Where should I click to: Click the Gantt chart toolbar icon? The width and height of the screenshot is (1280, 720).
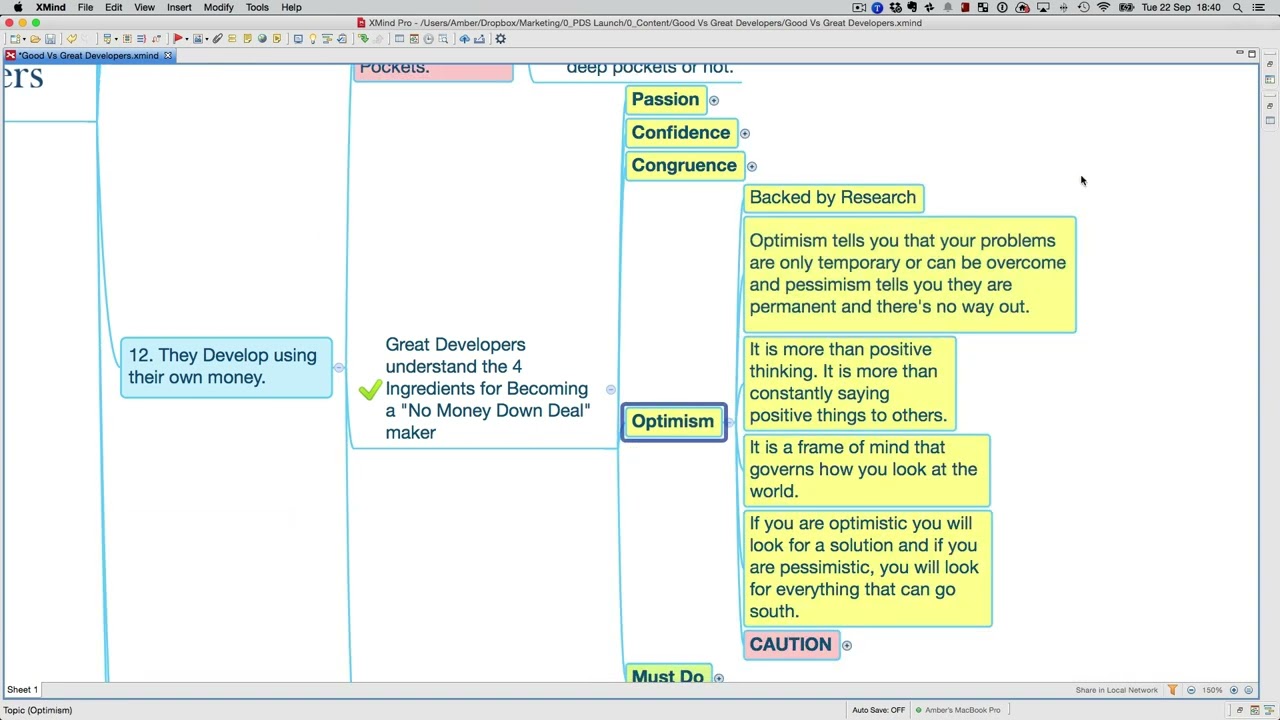(327, 39)
